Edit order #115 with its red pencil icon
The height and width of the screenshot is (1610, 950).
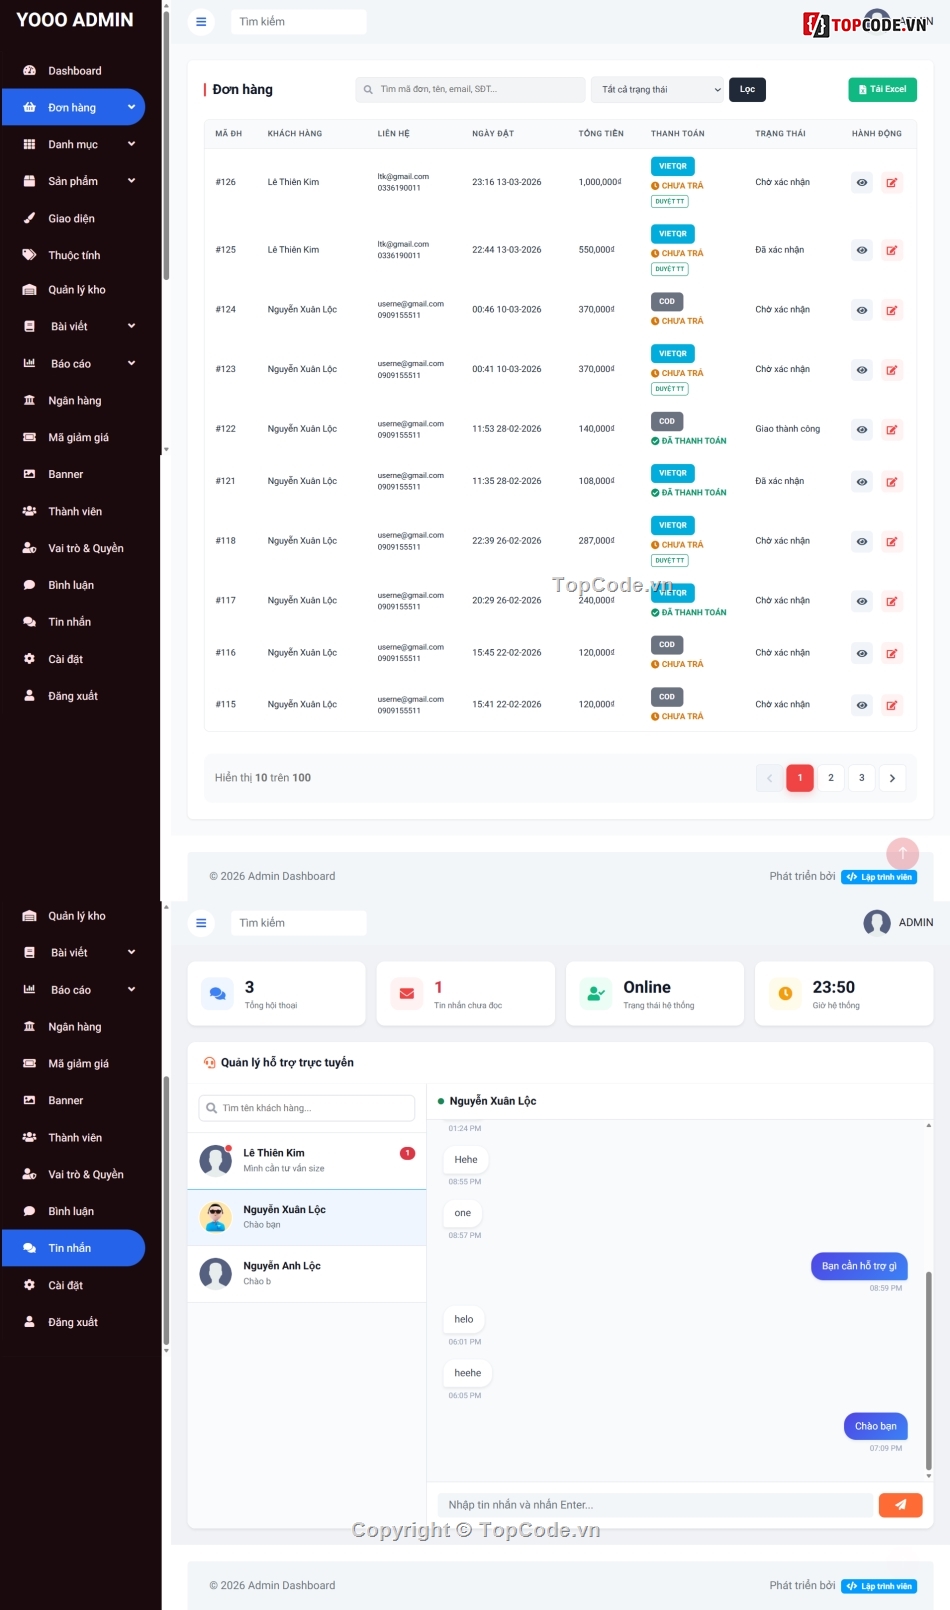[891, 705]
